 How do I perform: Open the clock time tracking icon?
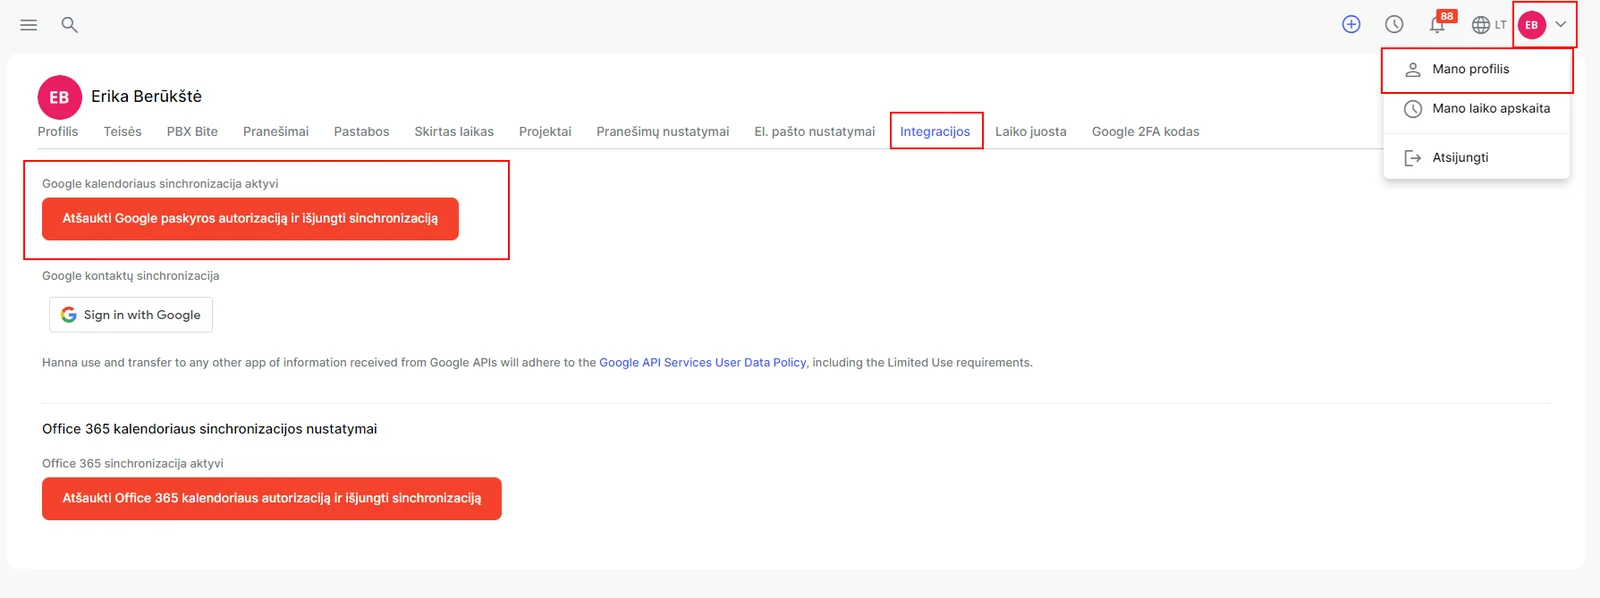pyautogui.click(x=1394, y=24)
